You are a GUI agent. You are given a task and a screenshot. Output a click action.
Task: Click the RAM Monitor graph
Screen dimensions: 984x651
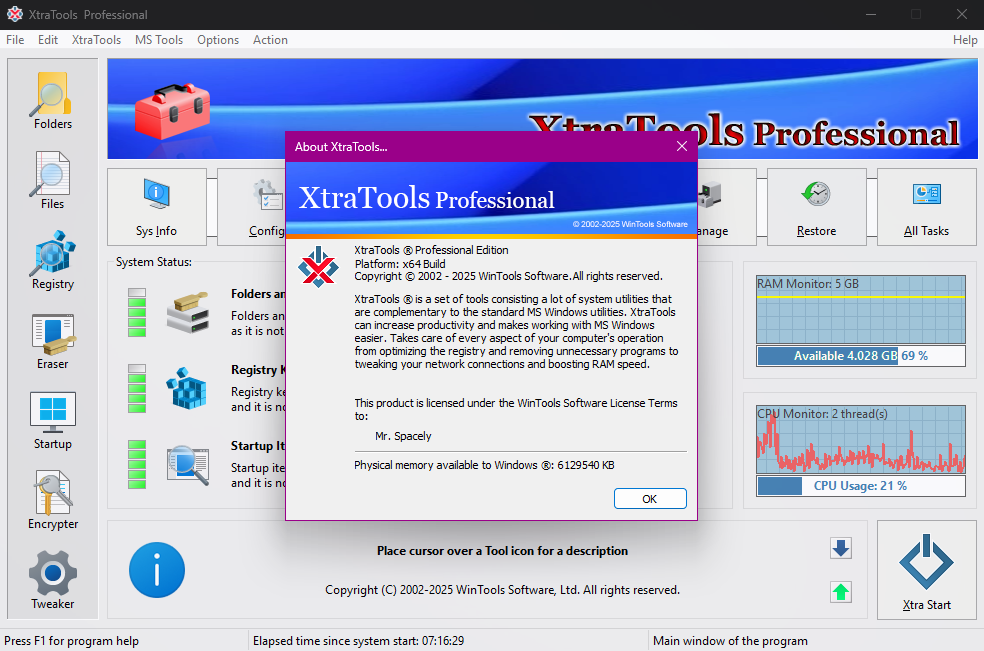coord(861,309)
